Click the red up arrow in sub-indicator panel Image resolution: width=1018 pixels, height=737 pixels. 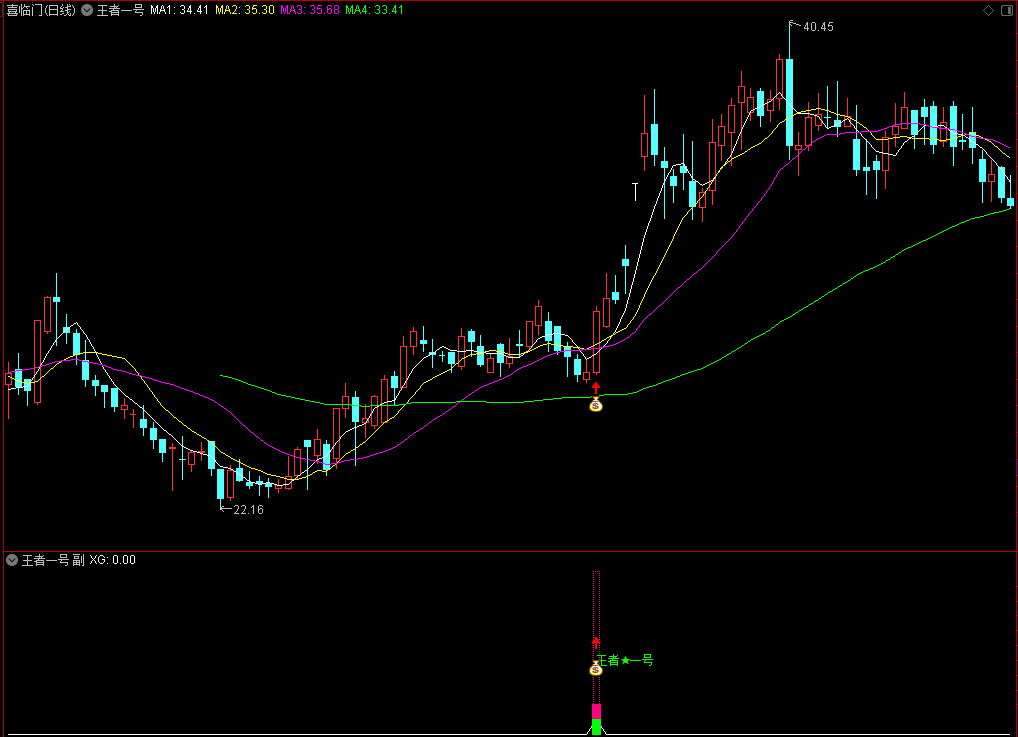596,644
